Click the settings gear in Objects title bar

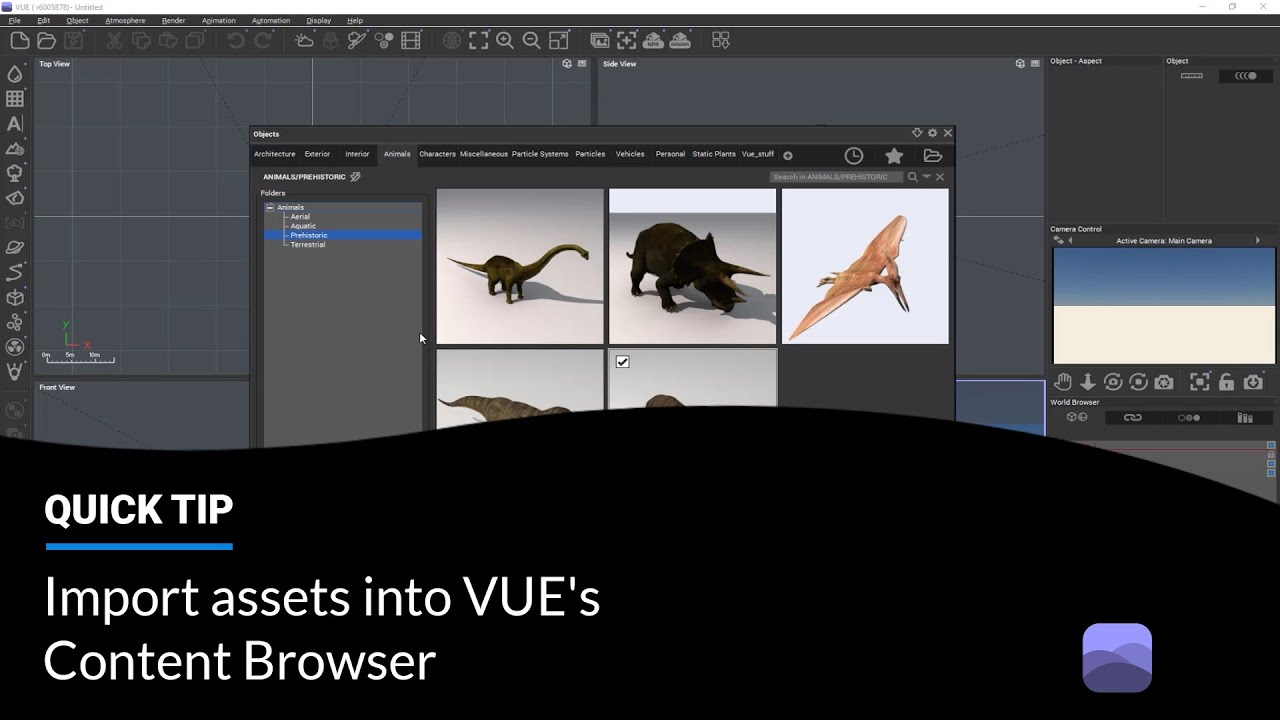pos(932,133)
